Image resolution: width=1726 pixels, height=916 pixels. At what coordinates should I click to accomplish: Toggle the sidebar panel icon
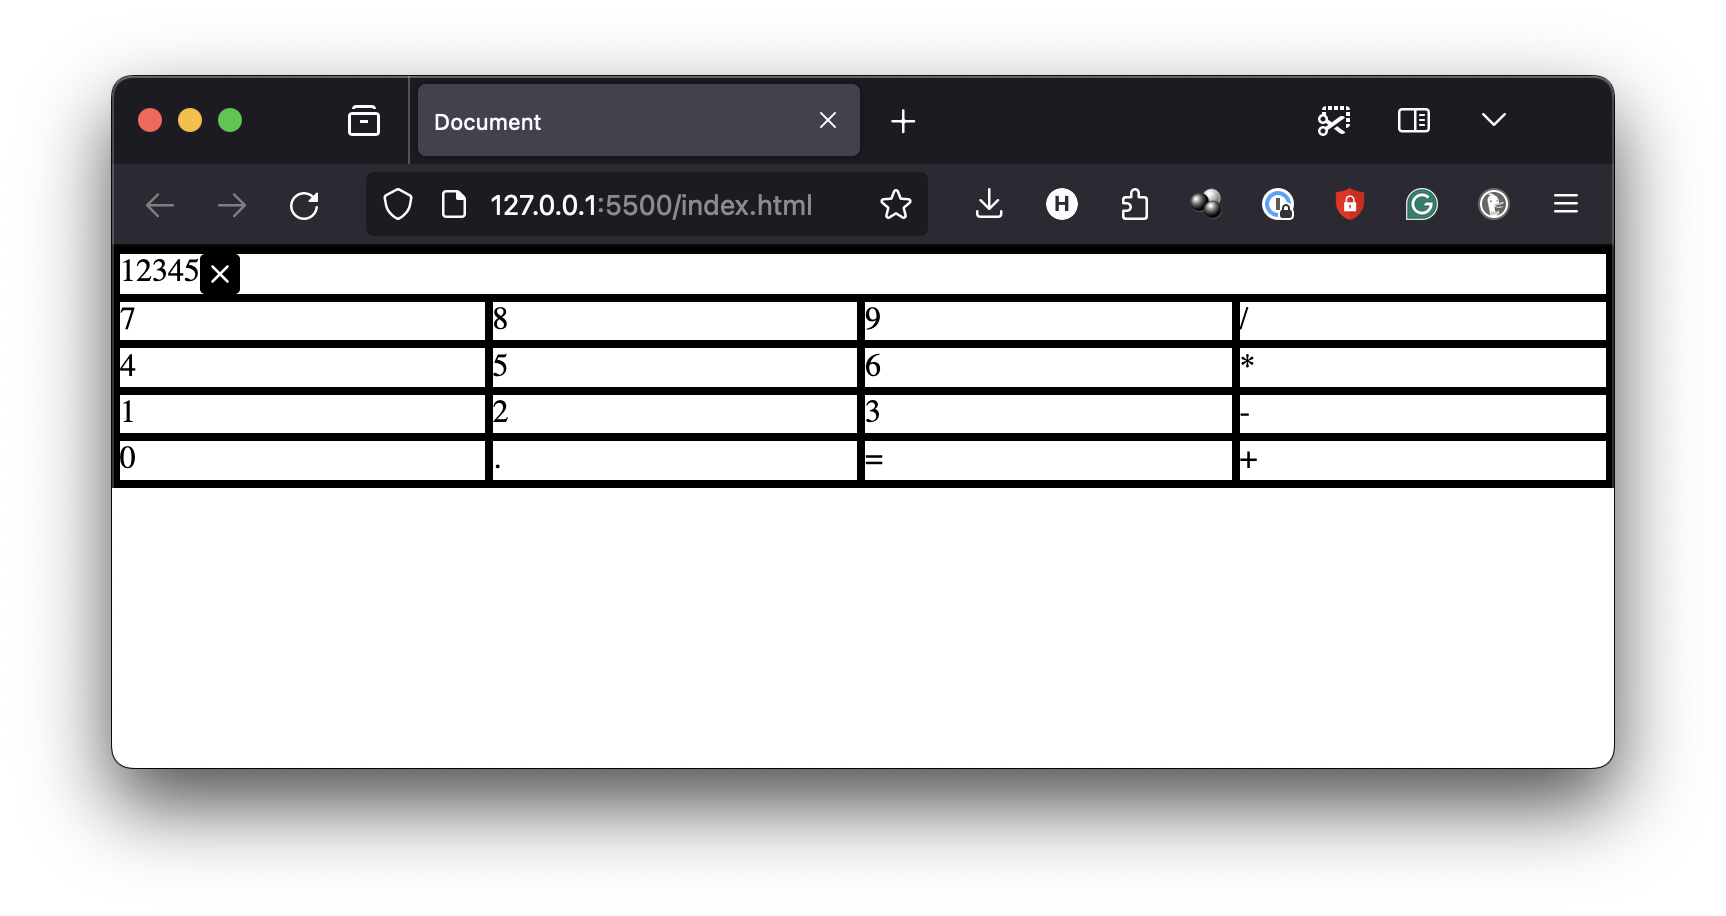coord(1413,121)
